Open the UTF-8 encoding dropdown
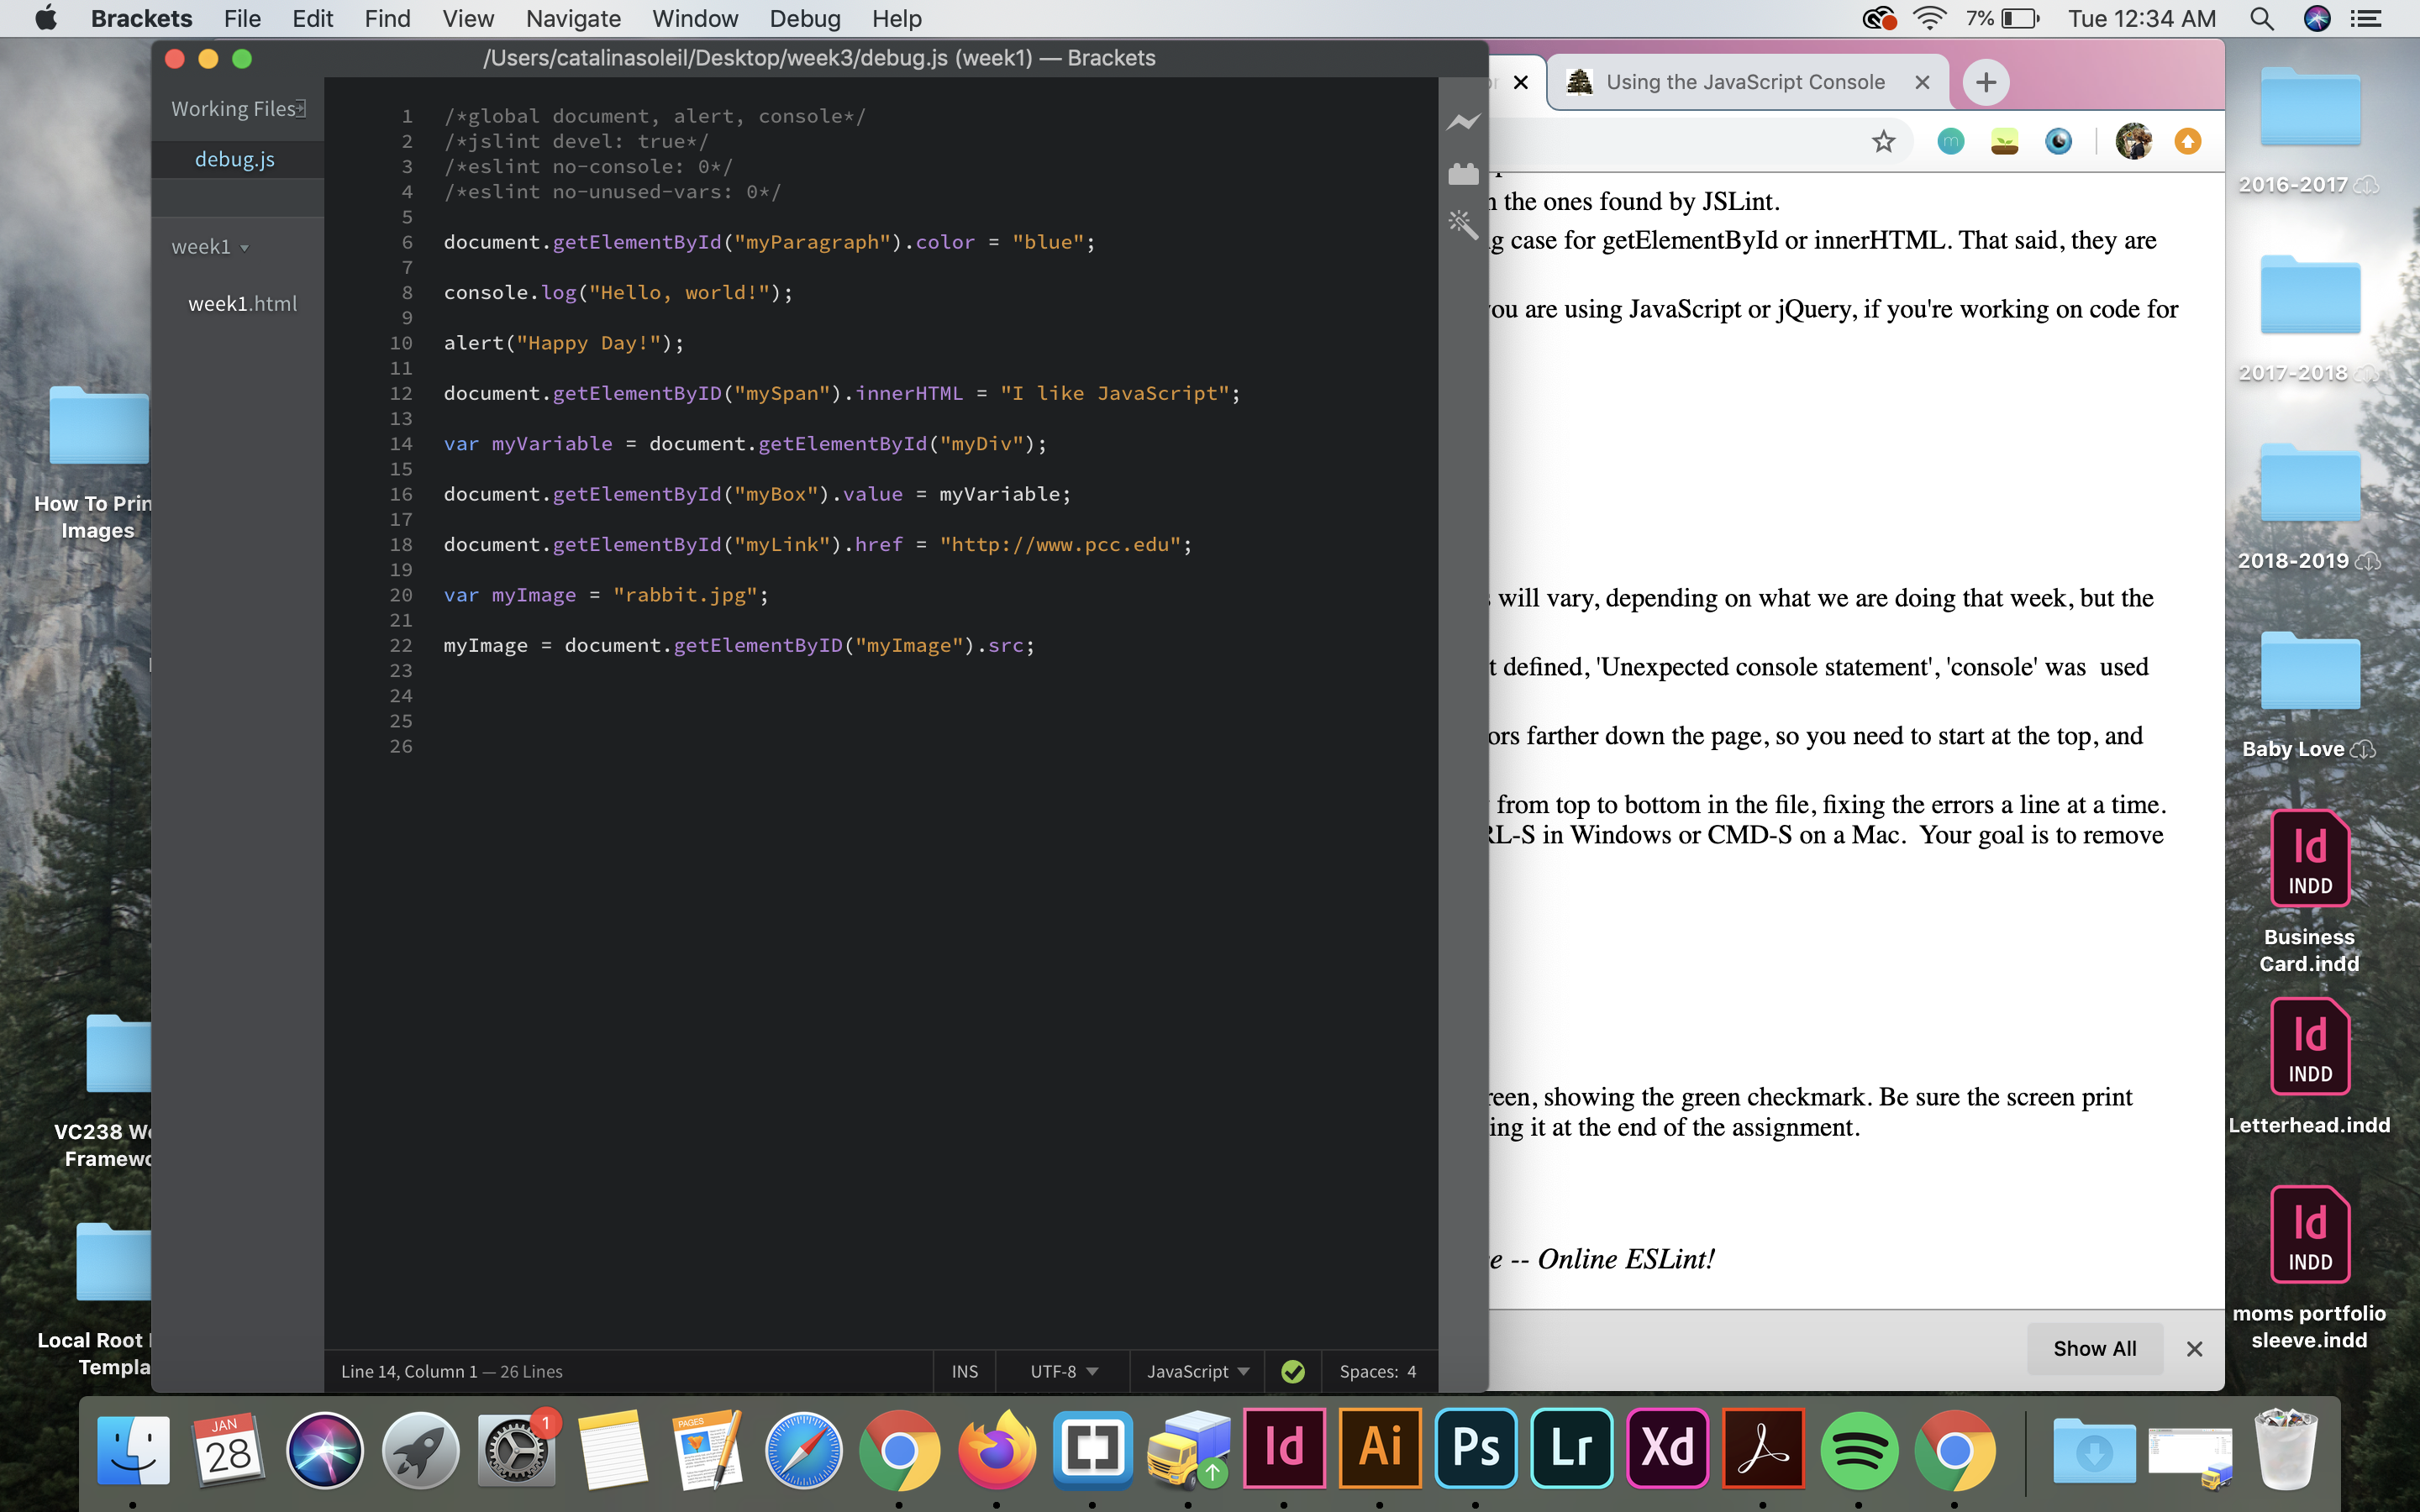 click(1063, 1371)
